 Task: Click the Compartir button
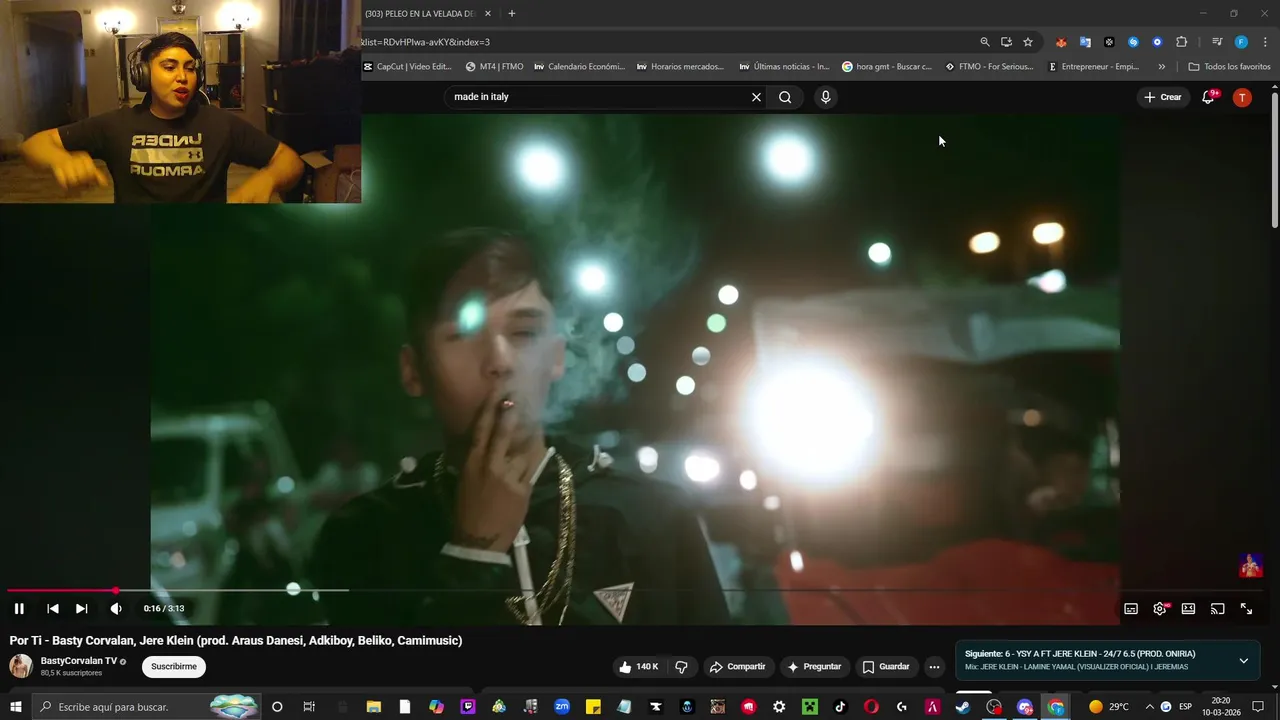point(737,667)
